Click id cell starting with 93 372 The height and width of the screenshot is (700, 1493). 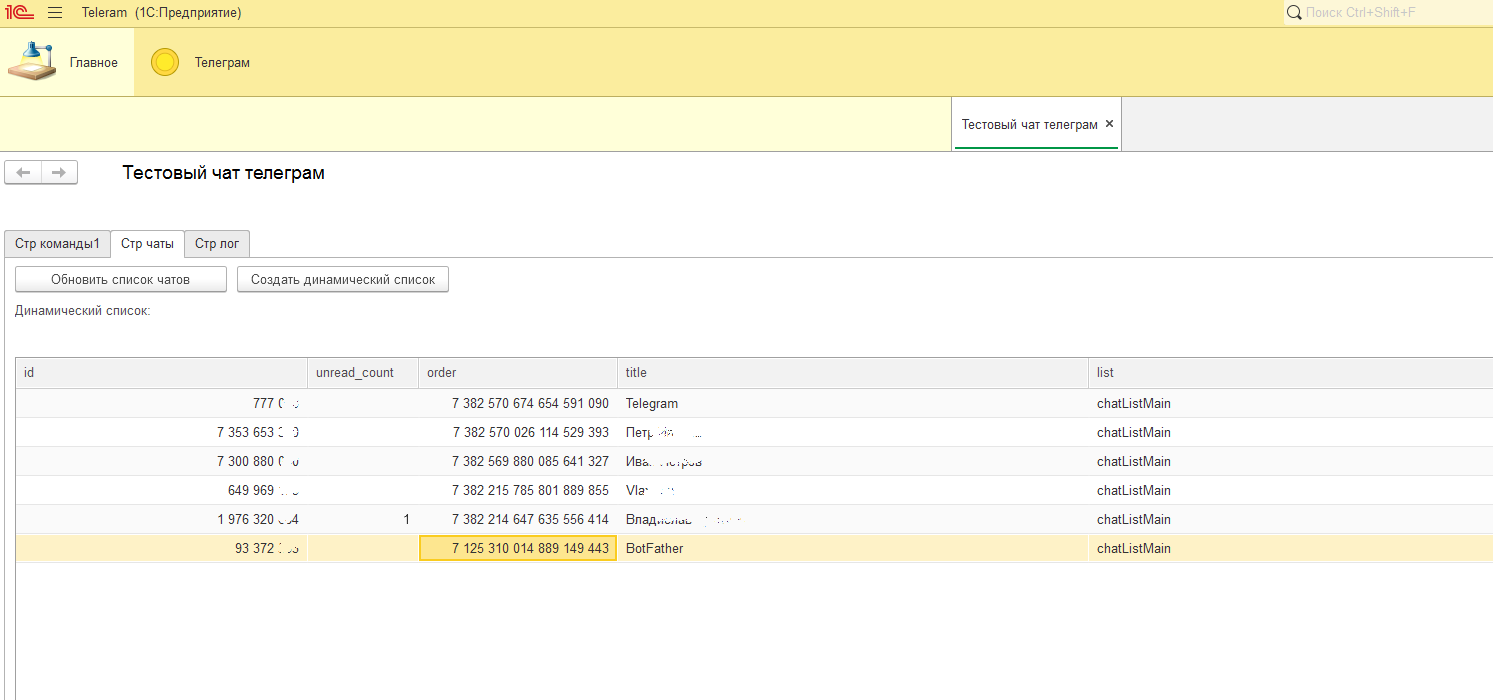[161, 548]
